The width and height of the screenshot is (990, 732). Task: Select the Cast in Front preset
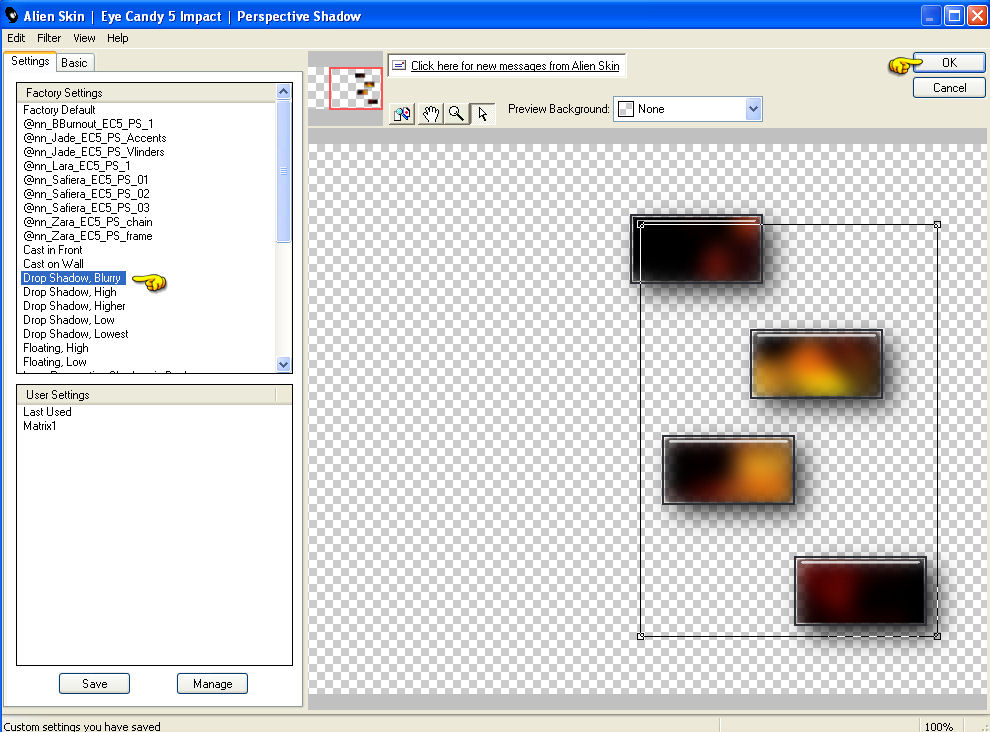pos(53,250)
